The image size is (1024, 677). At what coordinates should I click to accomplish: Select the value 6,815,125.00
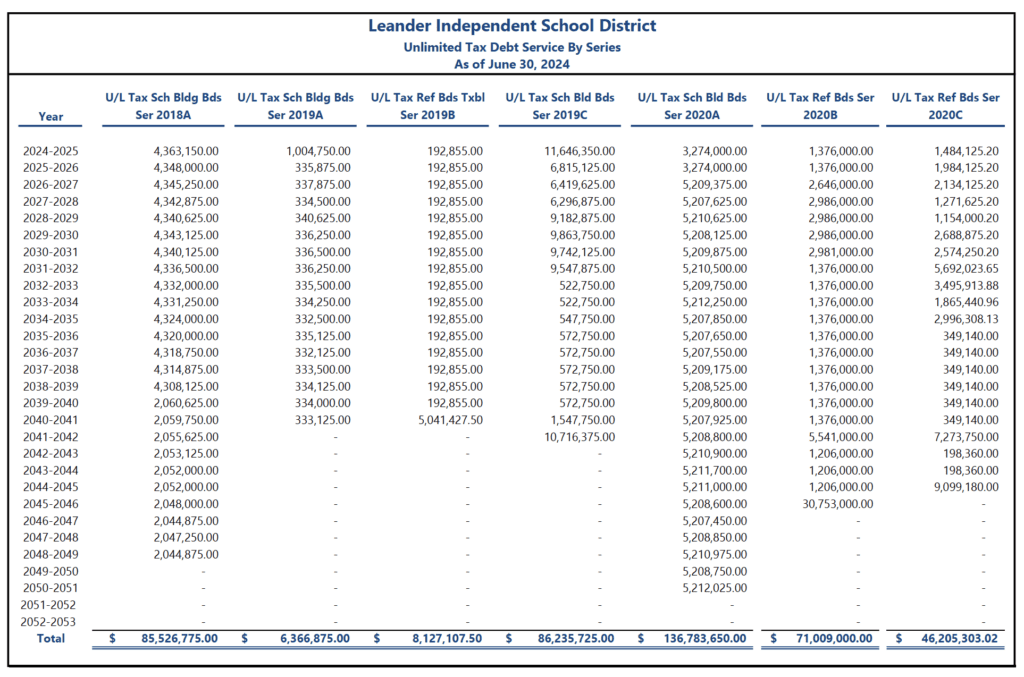pyautogui.click(x=583, y=168)
